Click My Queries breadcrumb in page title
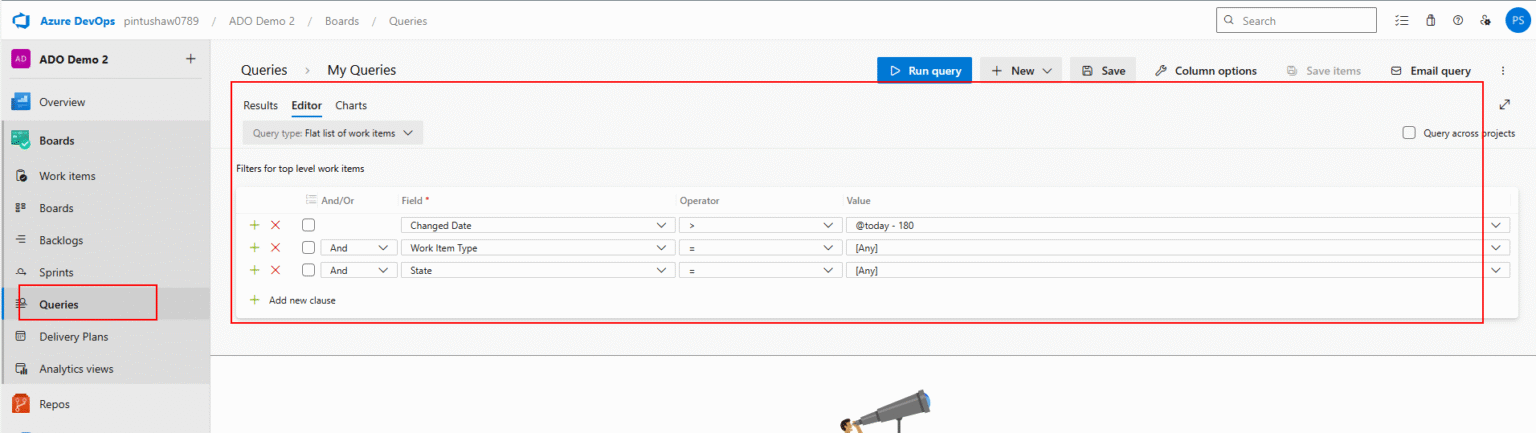 (362, 70)
